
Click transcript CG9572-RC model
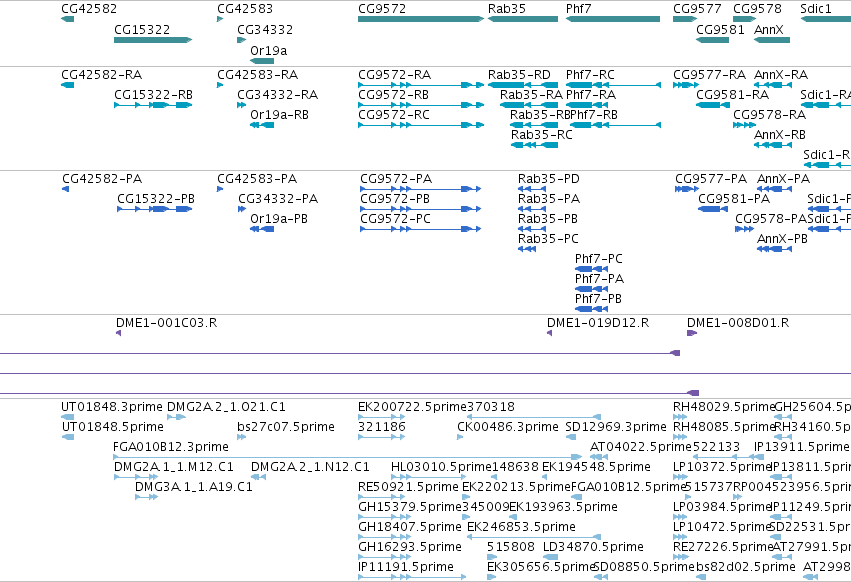pyautogui.click(x=421, y=125)
